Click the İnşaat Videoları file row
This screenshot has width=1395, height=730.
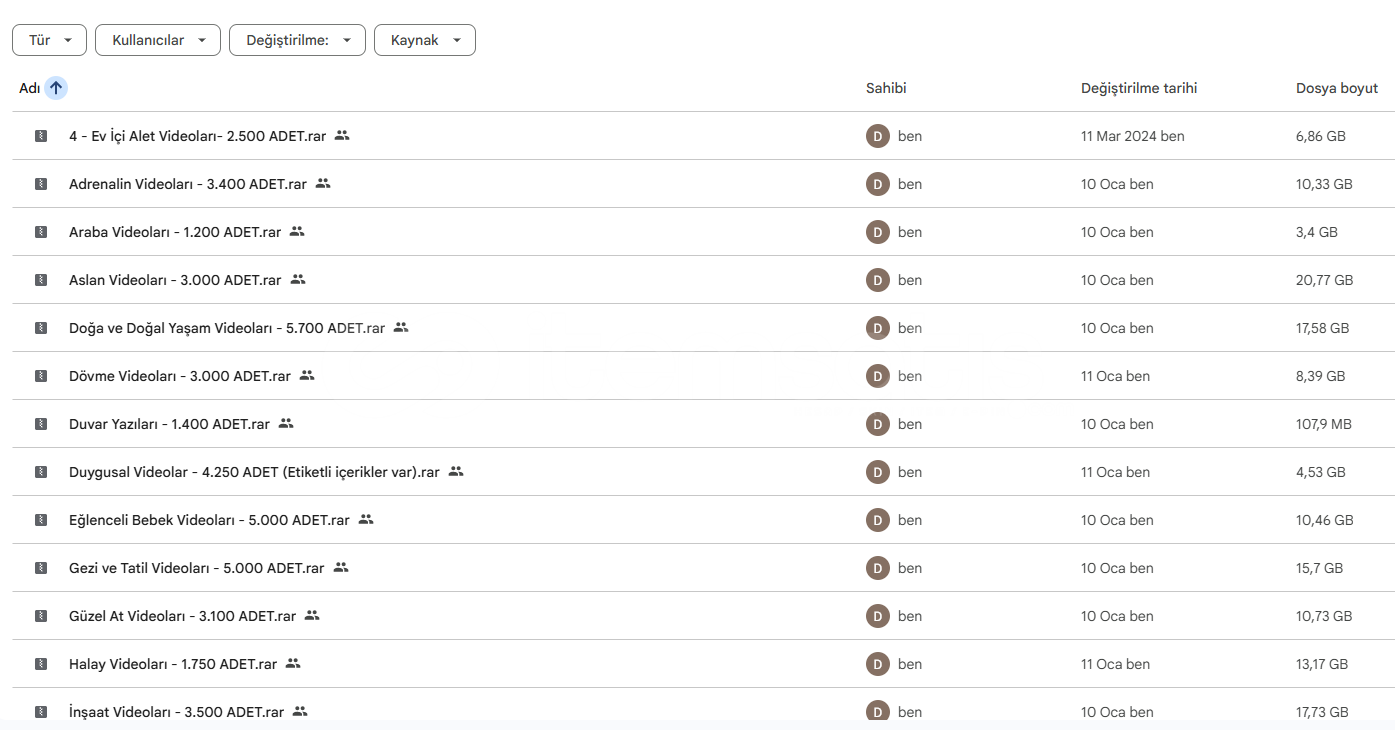tap(177, 712)
